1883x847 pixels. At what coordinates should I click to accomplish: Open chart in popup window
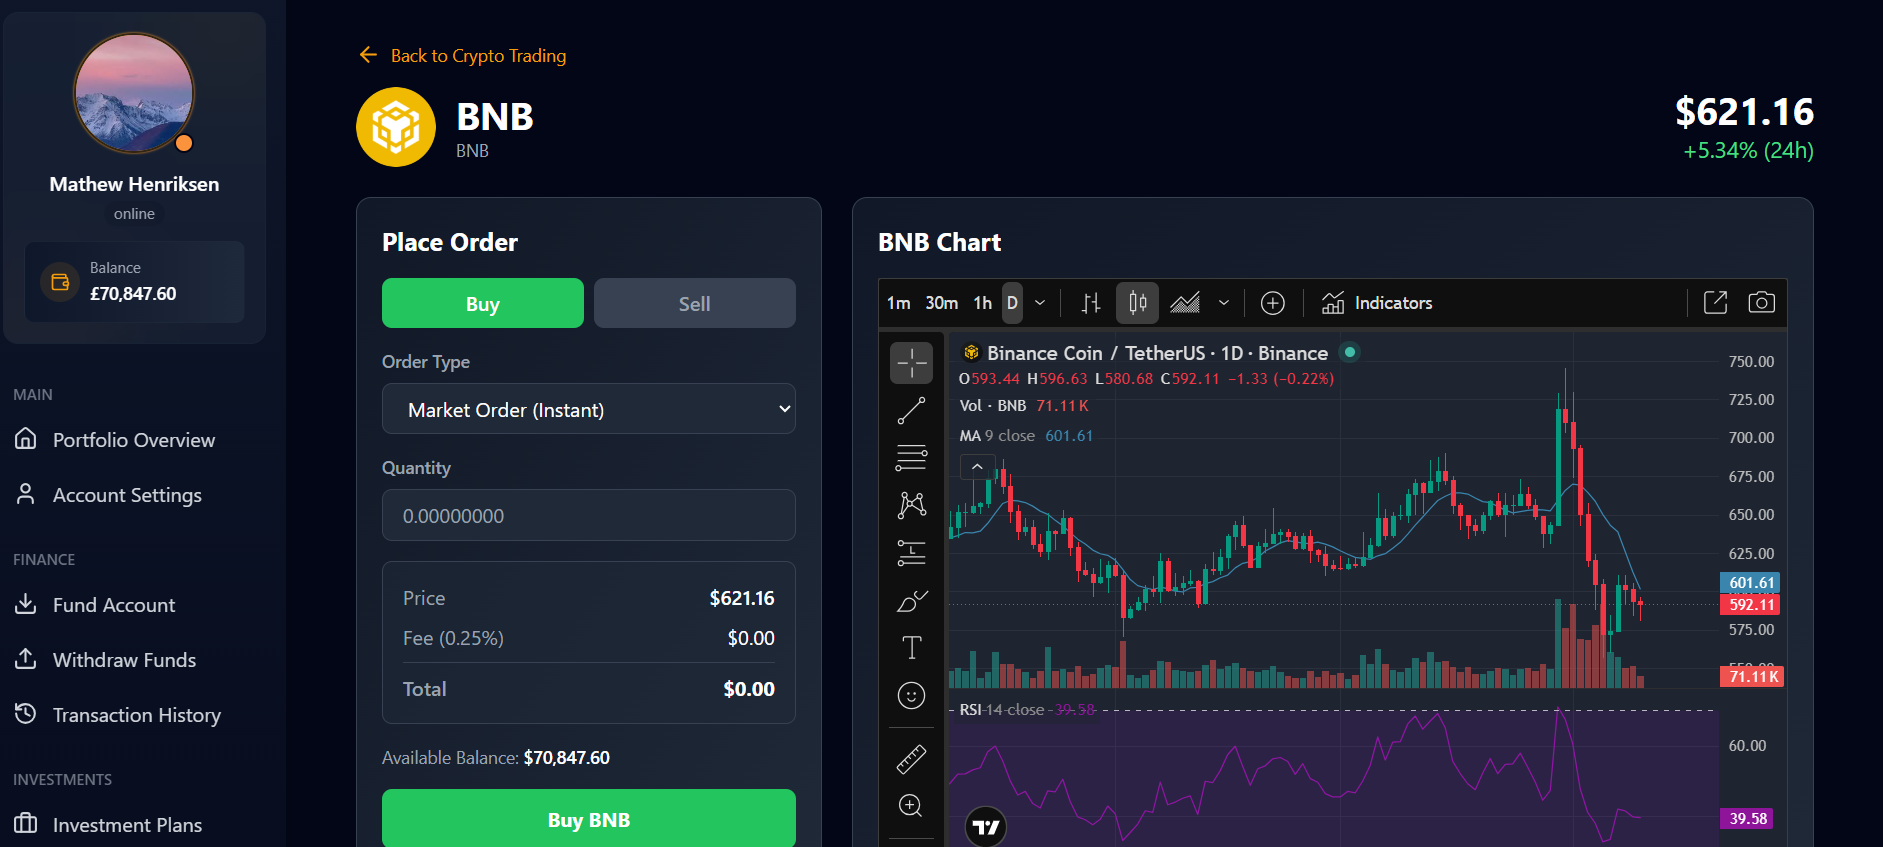1716,303
